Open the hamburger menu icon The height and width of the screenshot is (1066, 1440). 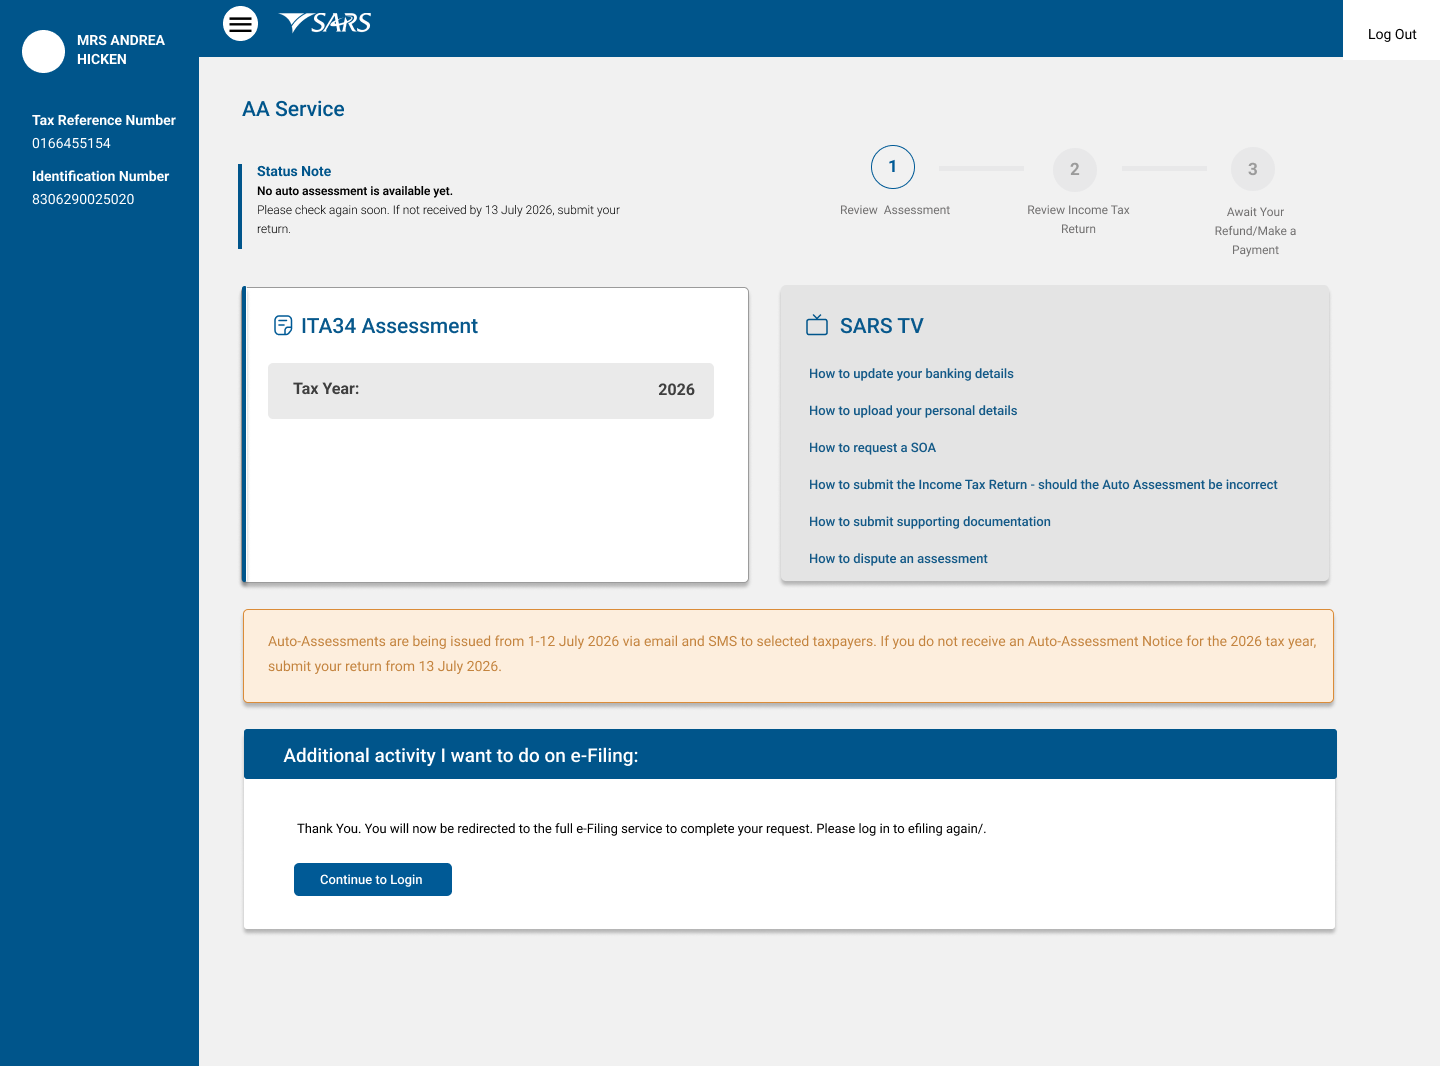coord(240,23)
